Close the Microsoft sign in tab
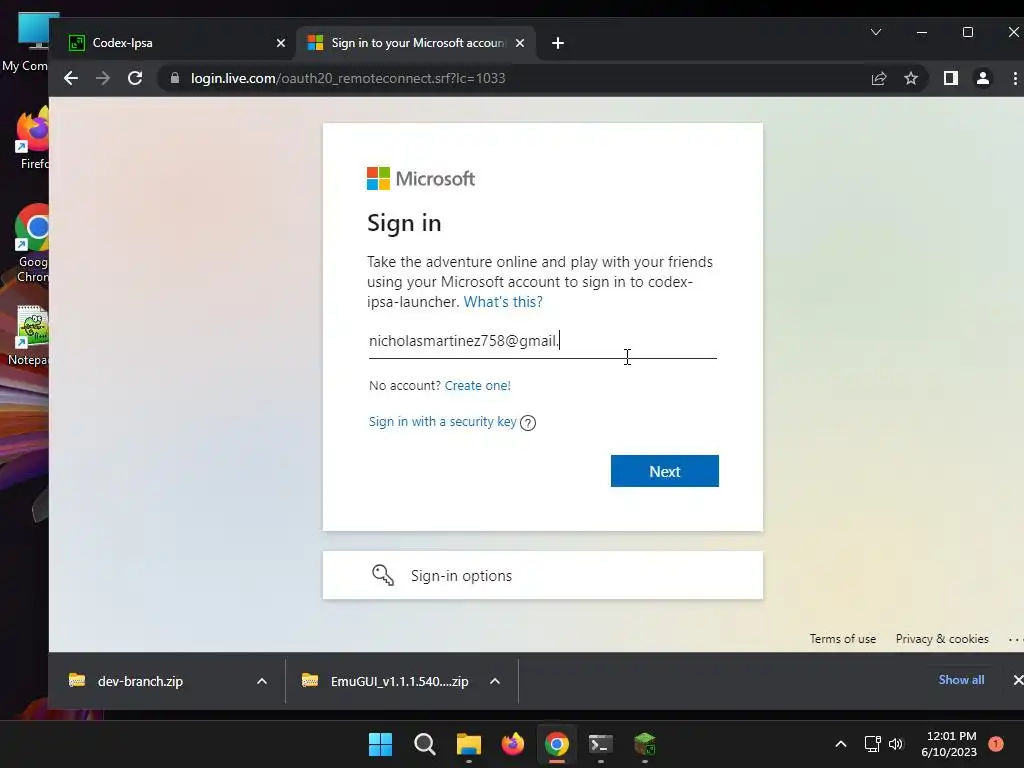 (520, 43)
